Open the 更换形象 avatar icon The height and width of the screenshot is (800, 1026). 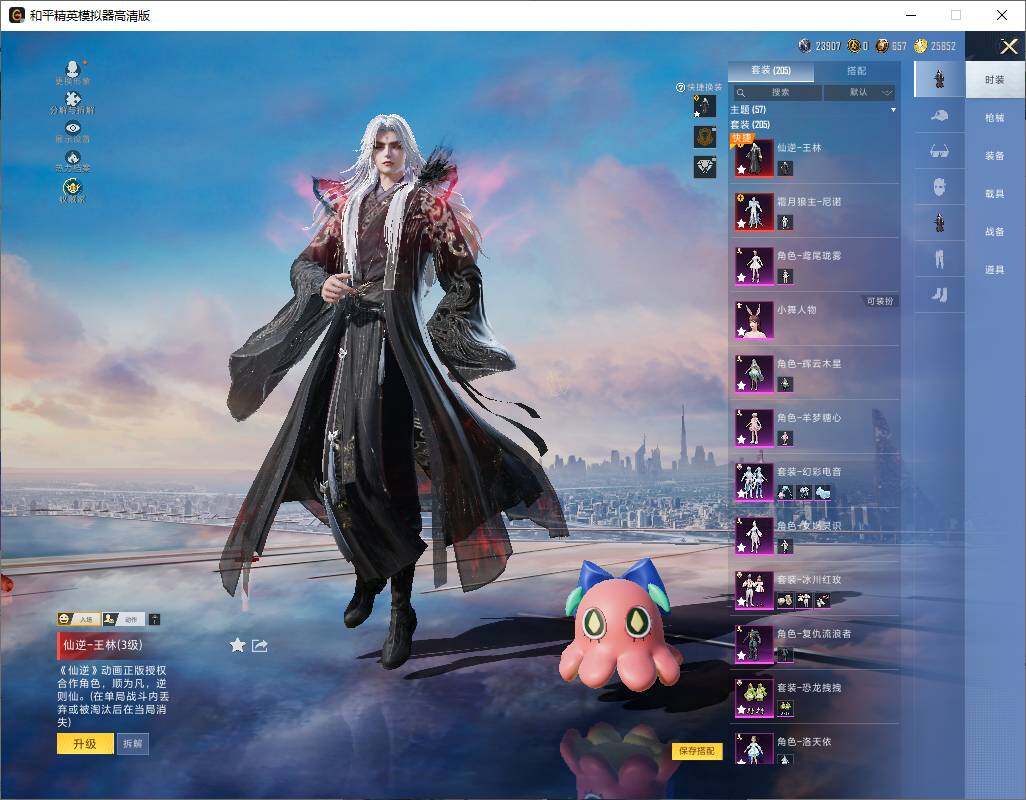tap(73, 69)
